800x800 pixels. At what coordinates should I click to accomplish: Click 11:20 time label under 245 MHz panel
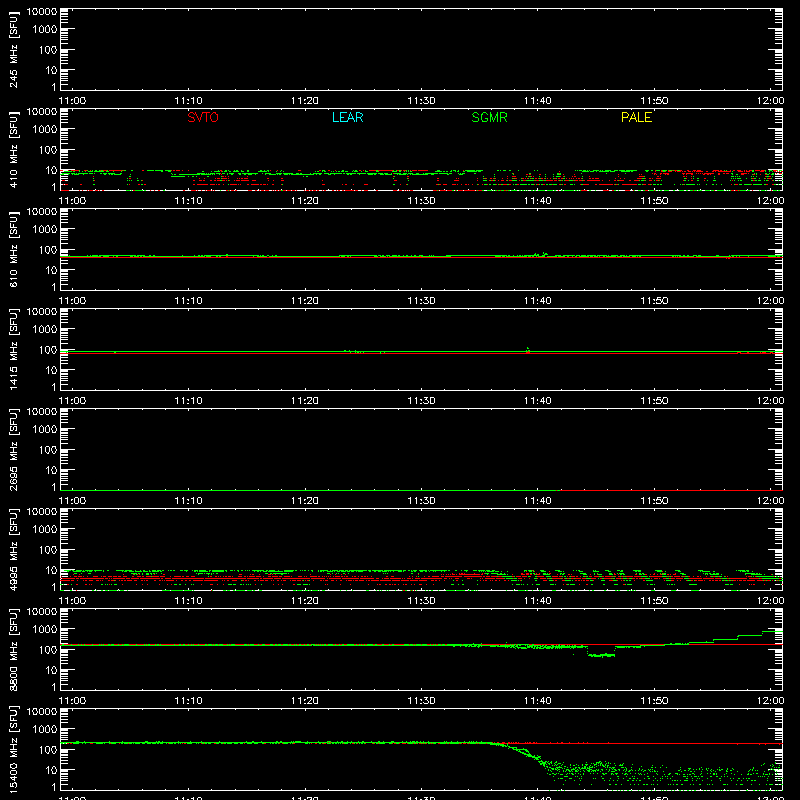coord(305,101)
